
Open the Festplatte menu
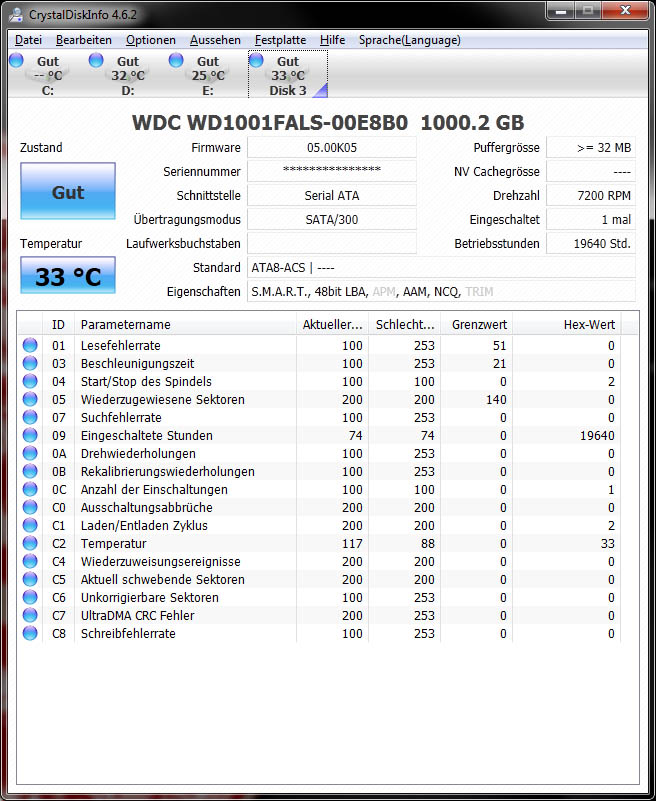[x=280, y=40]
